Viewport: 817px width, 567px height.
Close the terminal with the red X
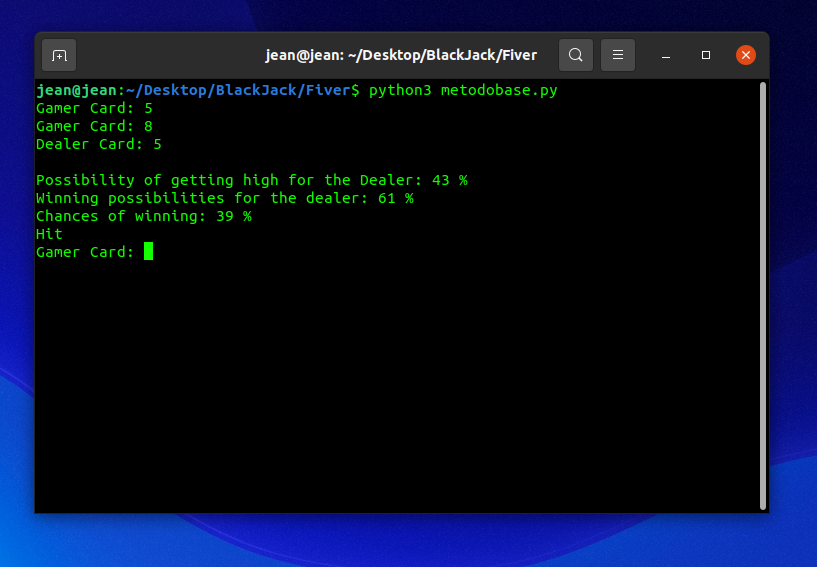pyautogui.click(x=745, y=55)
